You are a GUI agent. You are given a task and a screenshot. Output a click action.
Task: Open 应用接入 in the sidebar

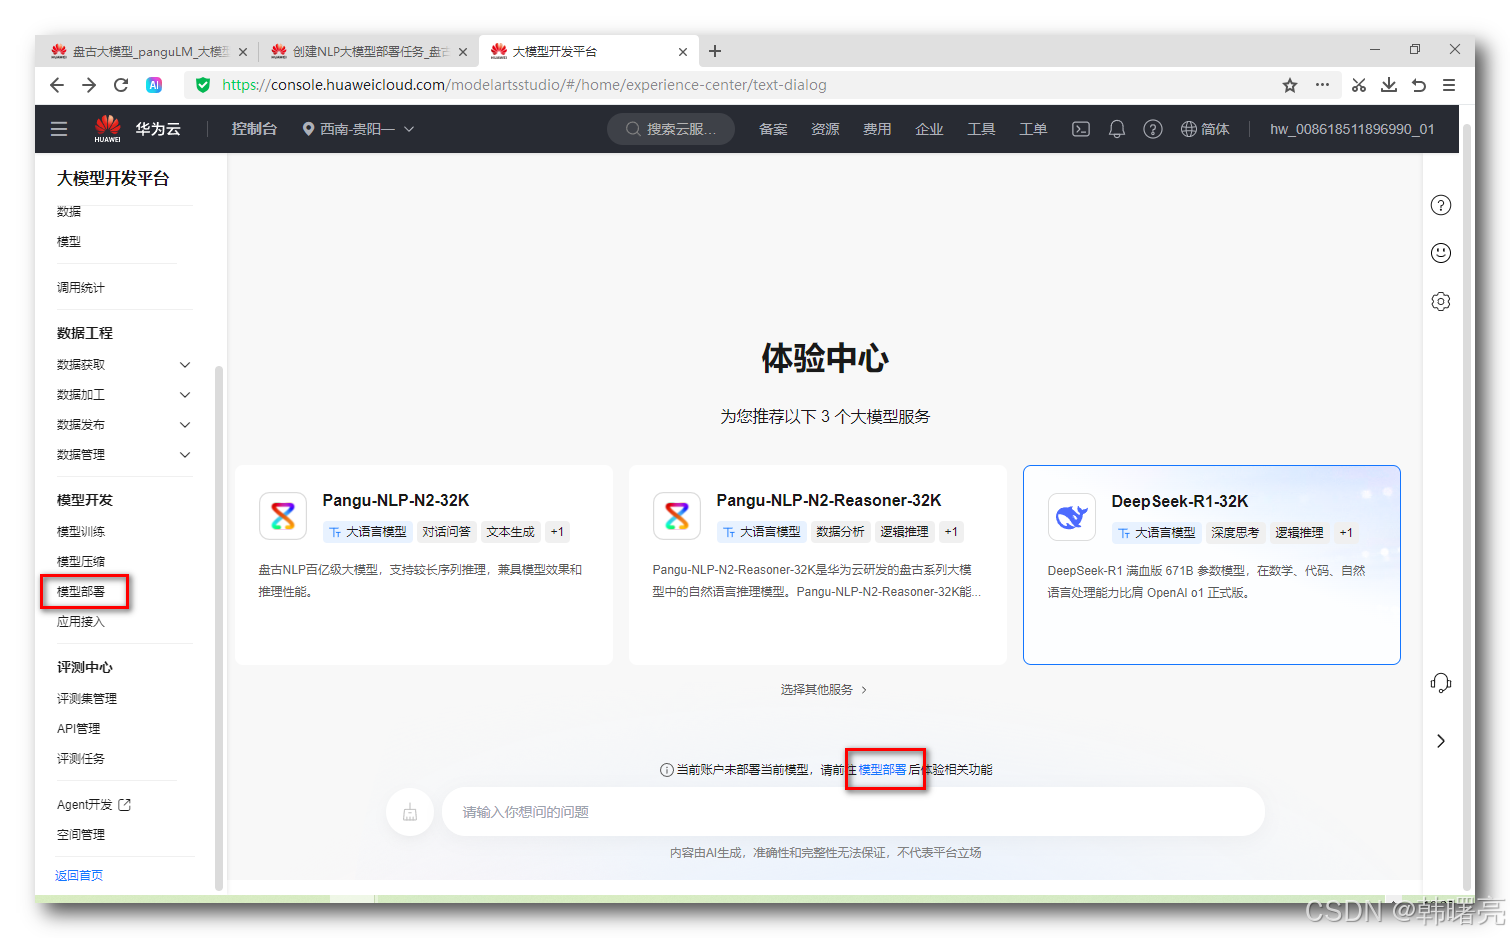[81, 622]
